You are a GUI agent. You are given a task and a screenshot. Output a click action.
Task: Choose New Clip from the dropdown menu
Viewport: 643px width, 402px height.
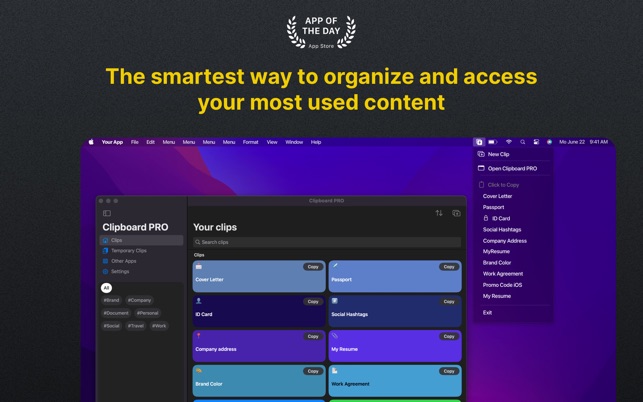(498, 154)
